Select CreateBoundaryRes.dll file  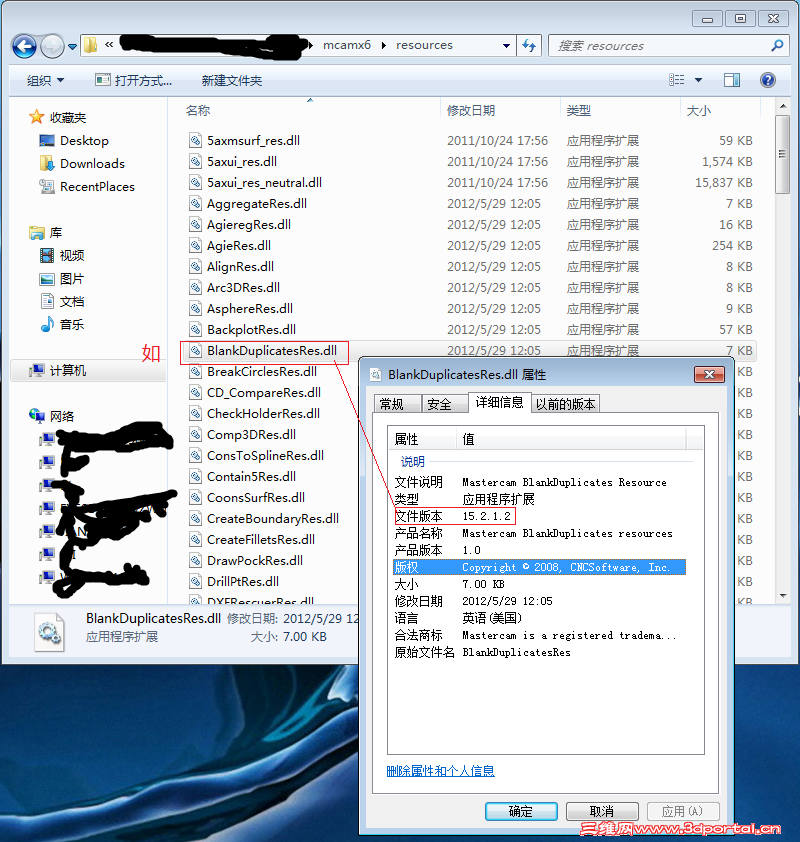click(273, 519)
